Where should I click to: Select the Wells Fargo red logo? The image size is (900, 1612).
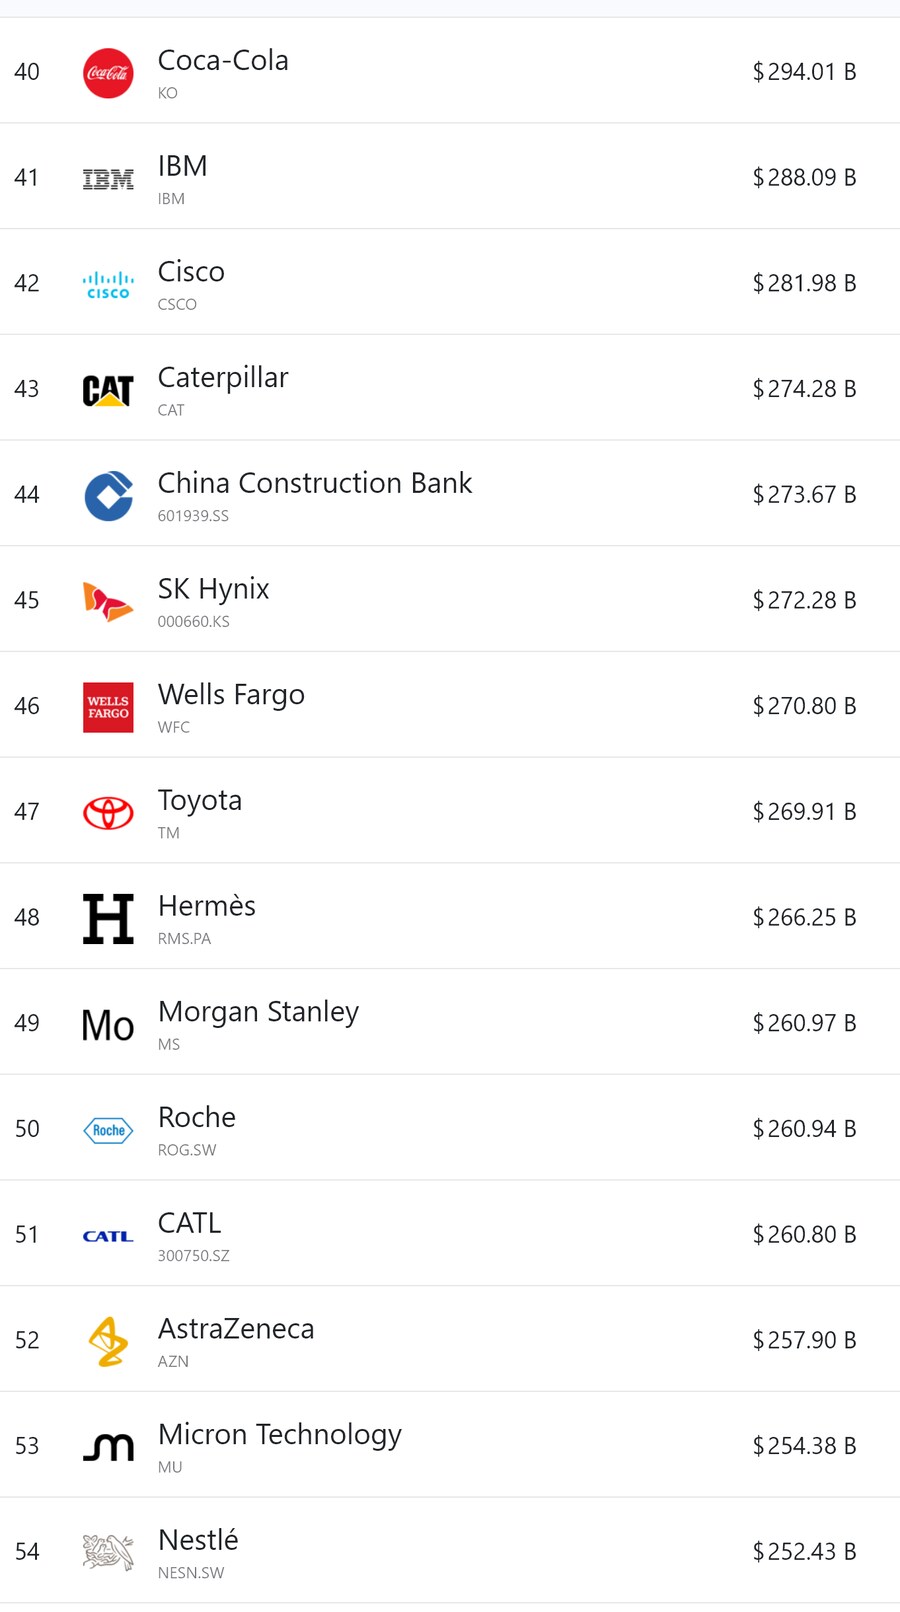pos(108,707)
